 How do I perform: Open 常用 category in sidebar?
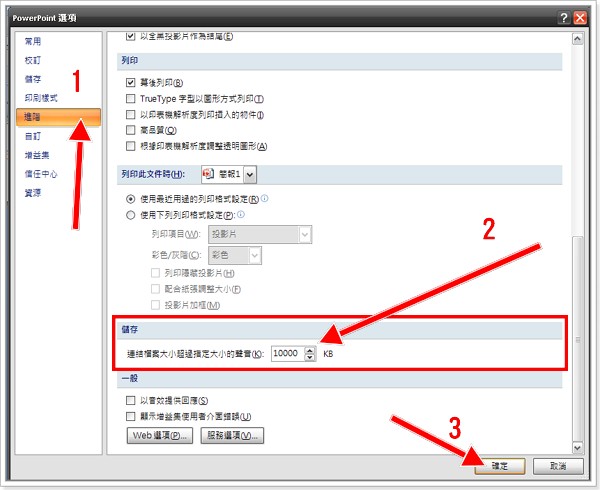click(33, 41)
